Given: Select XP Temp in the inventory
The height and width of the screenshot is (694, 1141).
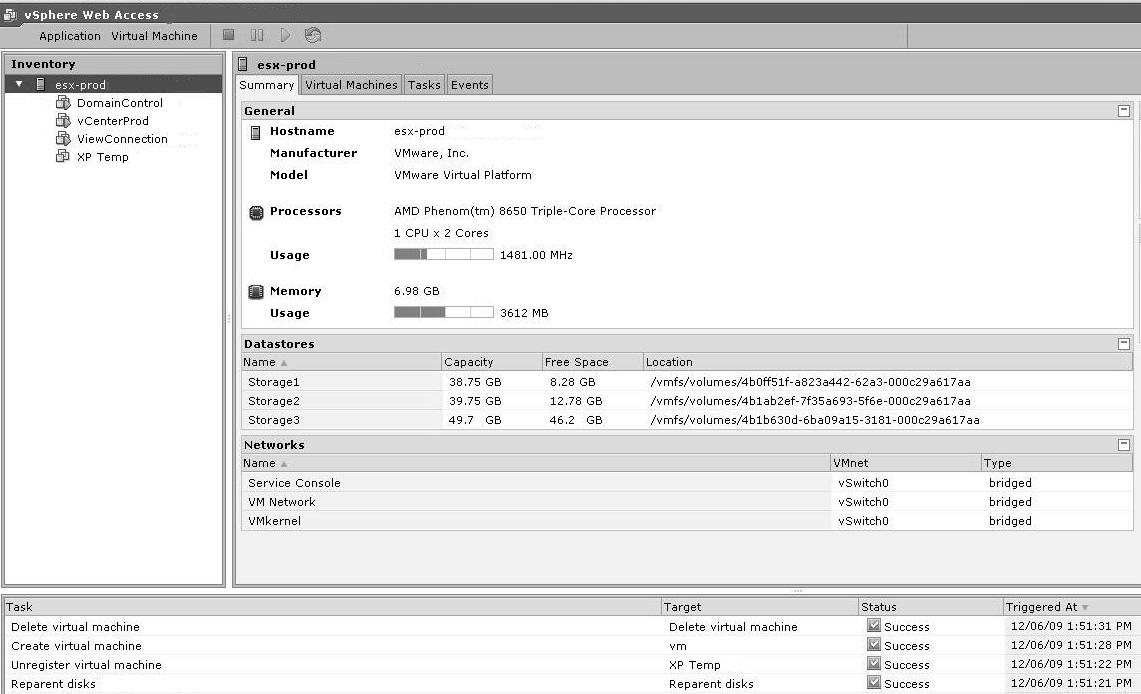Looking at the screenshot, I should [x=103, y=156].
